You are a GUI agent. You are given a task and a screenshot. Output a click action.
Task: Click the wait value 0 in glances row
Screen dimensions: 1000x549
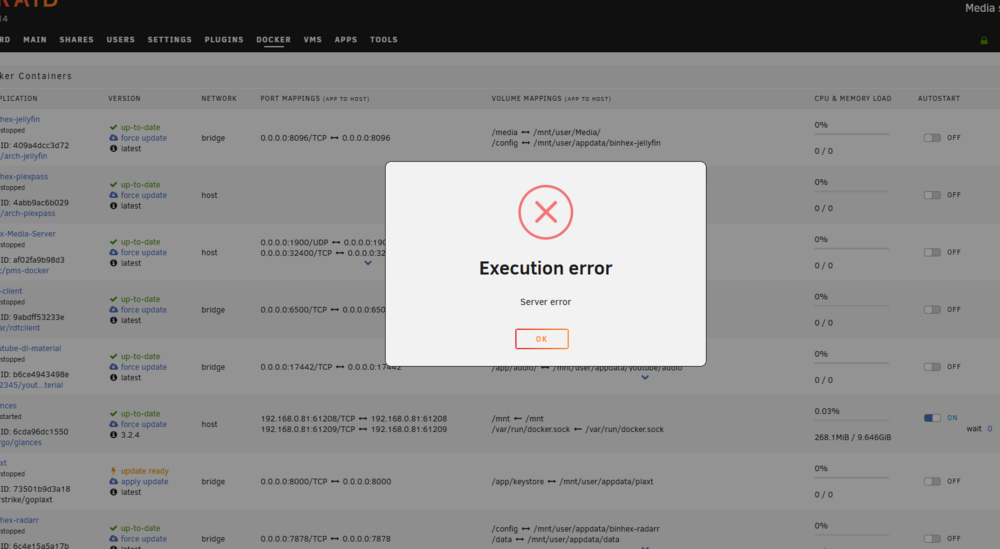point(990,428)
